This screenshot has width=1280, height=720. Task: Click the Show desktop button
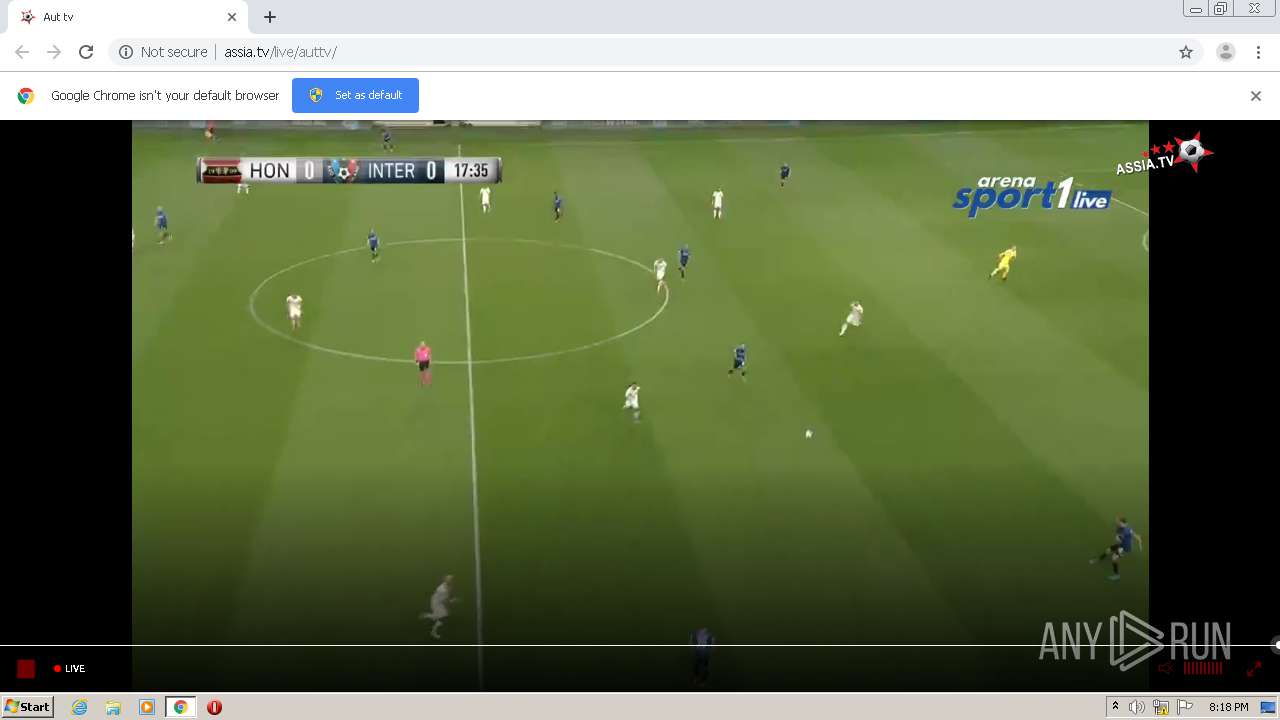click(x=1268, y=707)
